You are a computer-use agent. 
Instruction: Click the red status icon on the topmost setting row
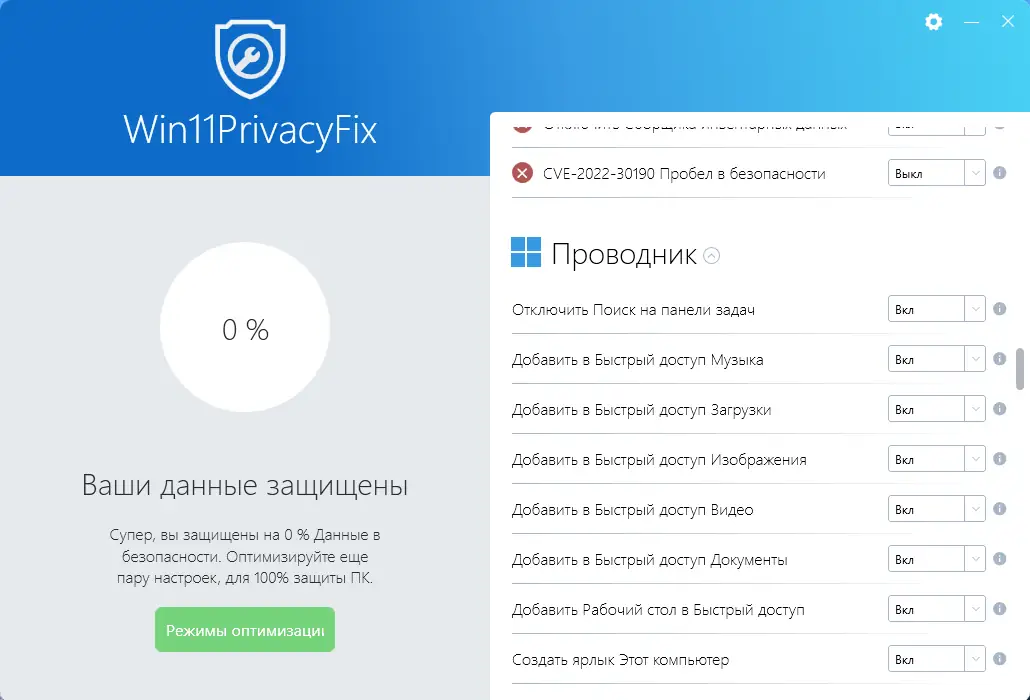coord(521,124)
